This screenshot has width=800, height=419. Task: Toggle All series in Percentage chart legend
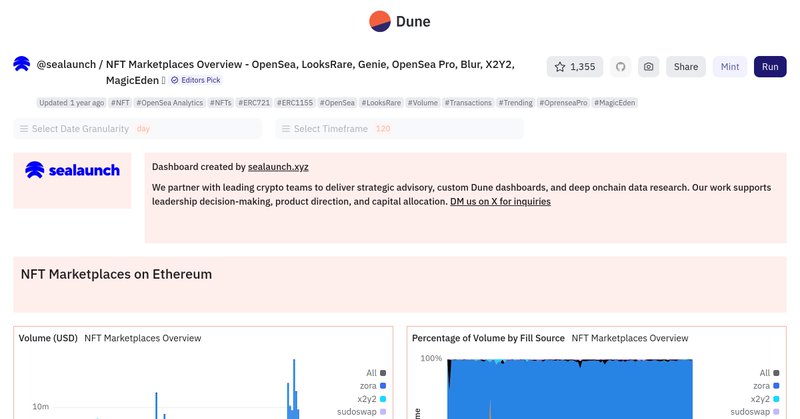[x=769, y=373]
